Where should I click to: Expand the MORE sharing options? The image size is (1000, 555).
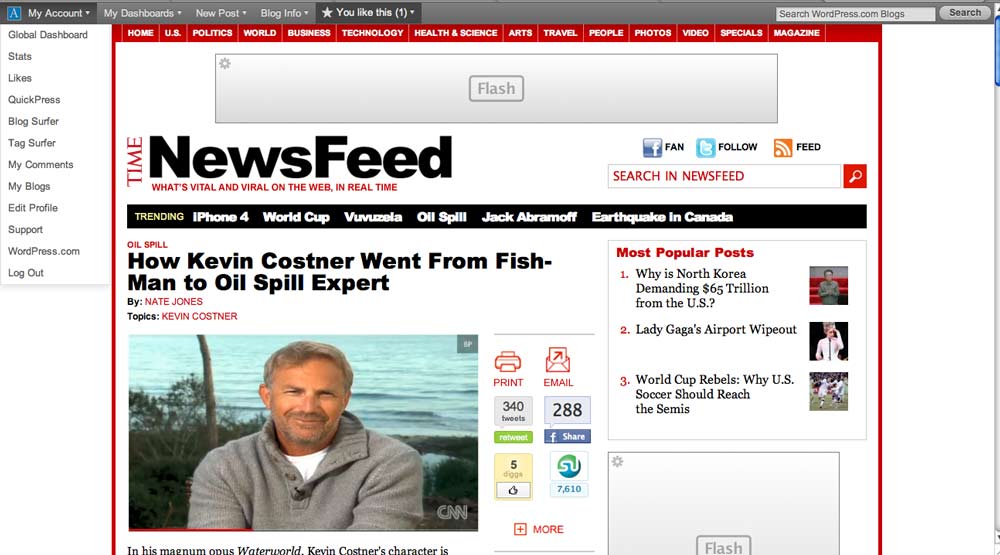coord(539,529)
